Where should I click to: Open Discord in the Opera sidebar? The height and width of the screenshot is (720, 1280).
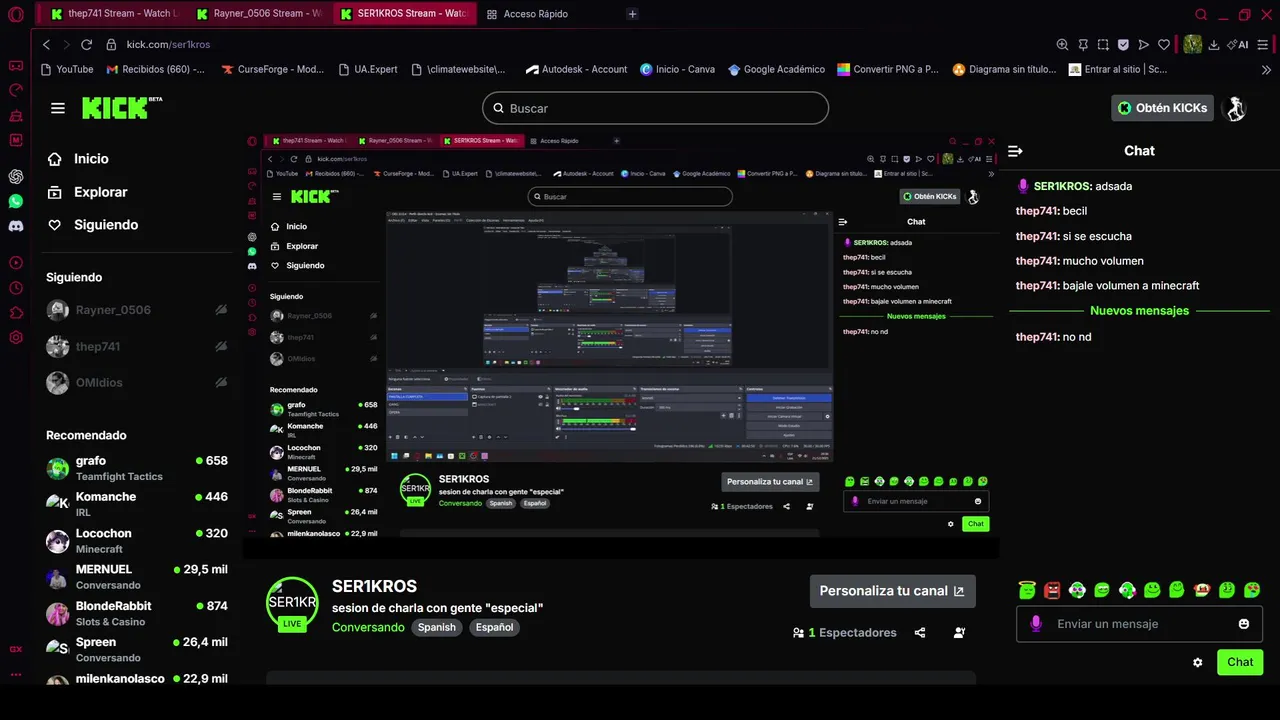tap(16, 227)
